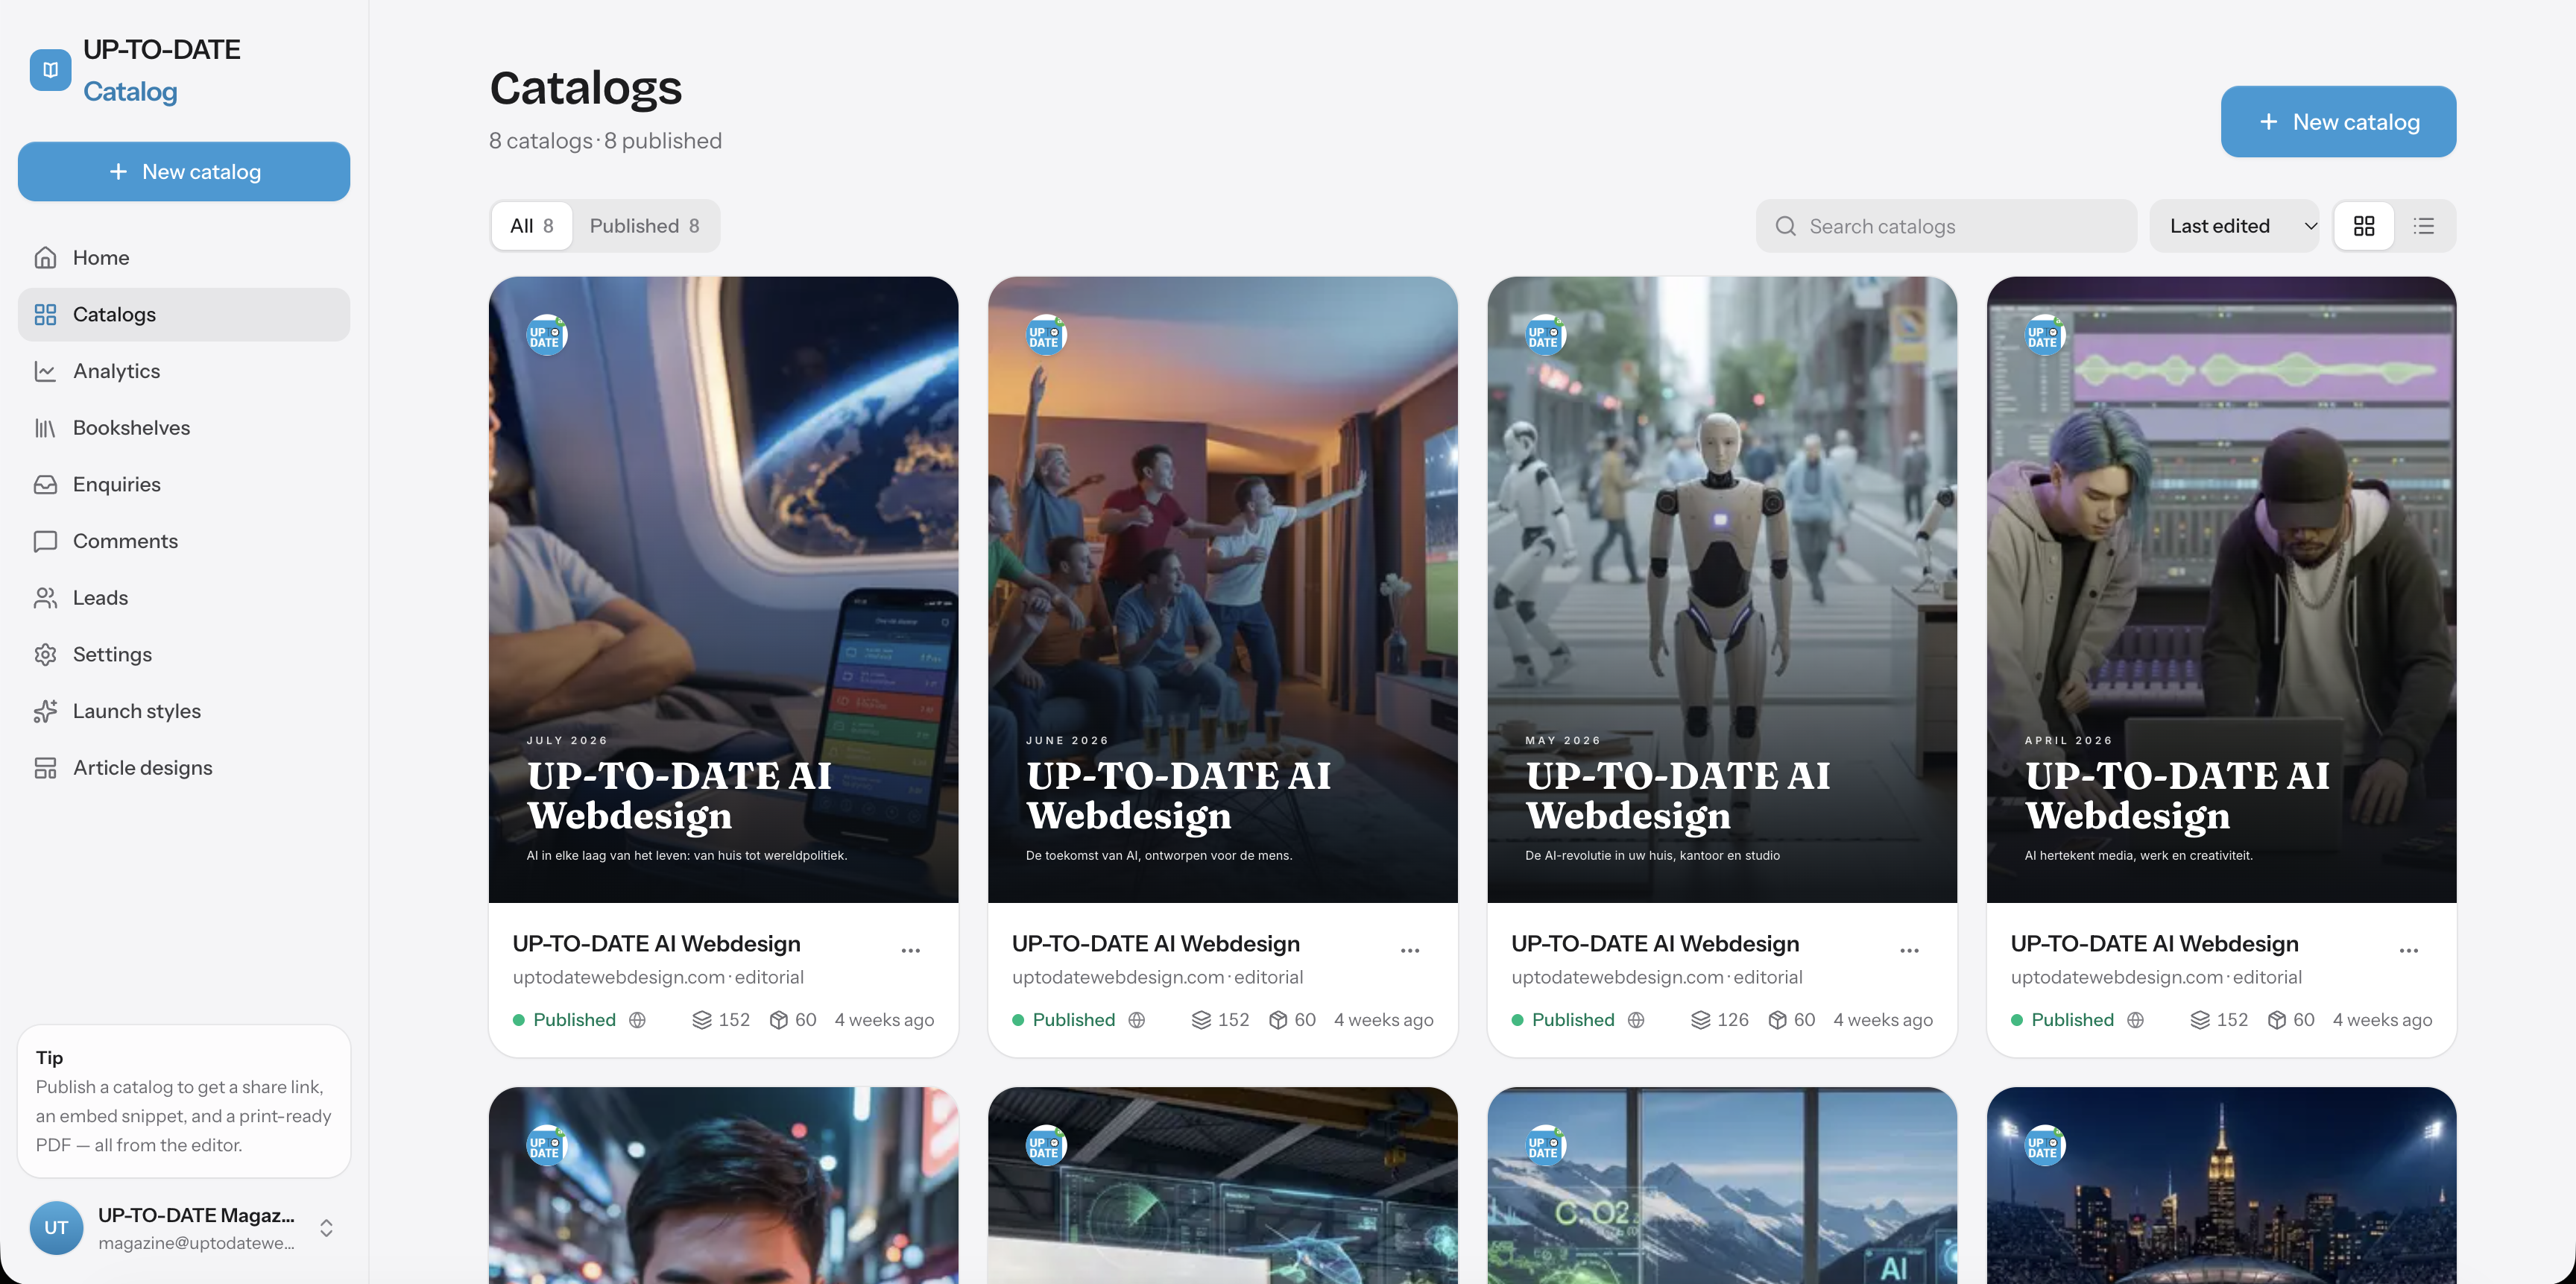Click the Launch styles sparkle icon
This screenshot has width=2576, height=1284.
click(45, 711)
